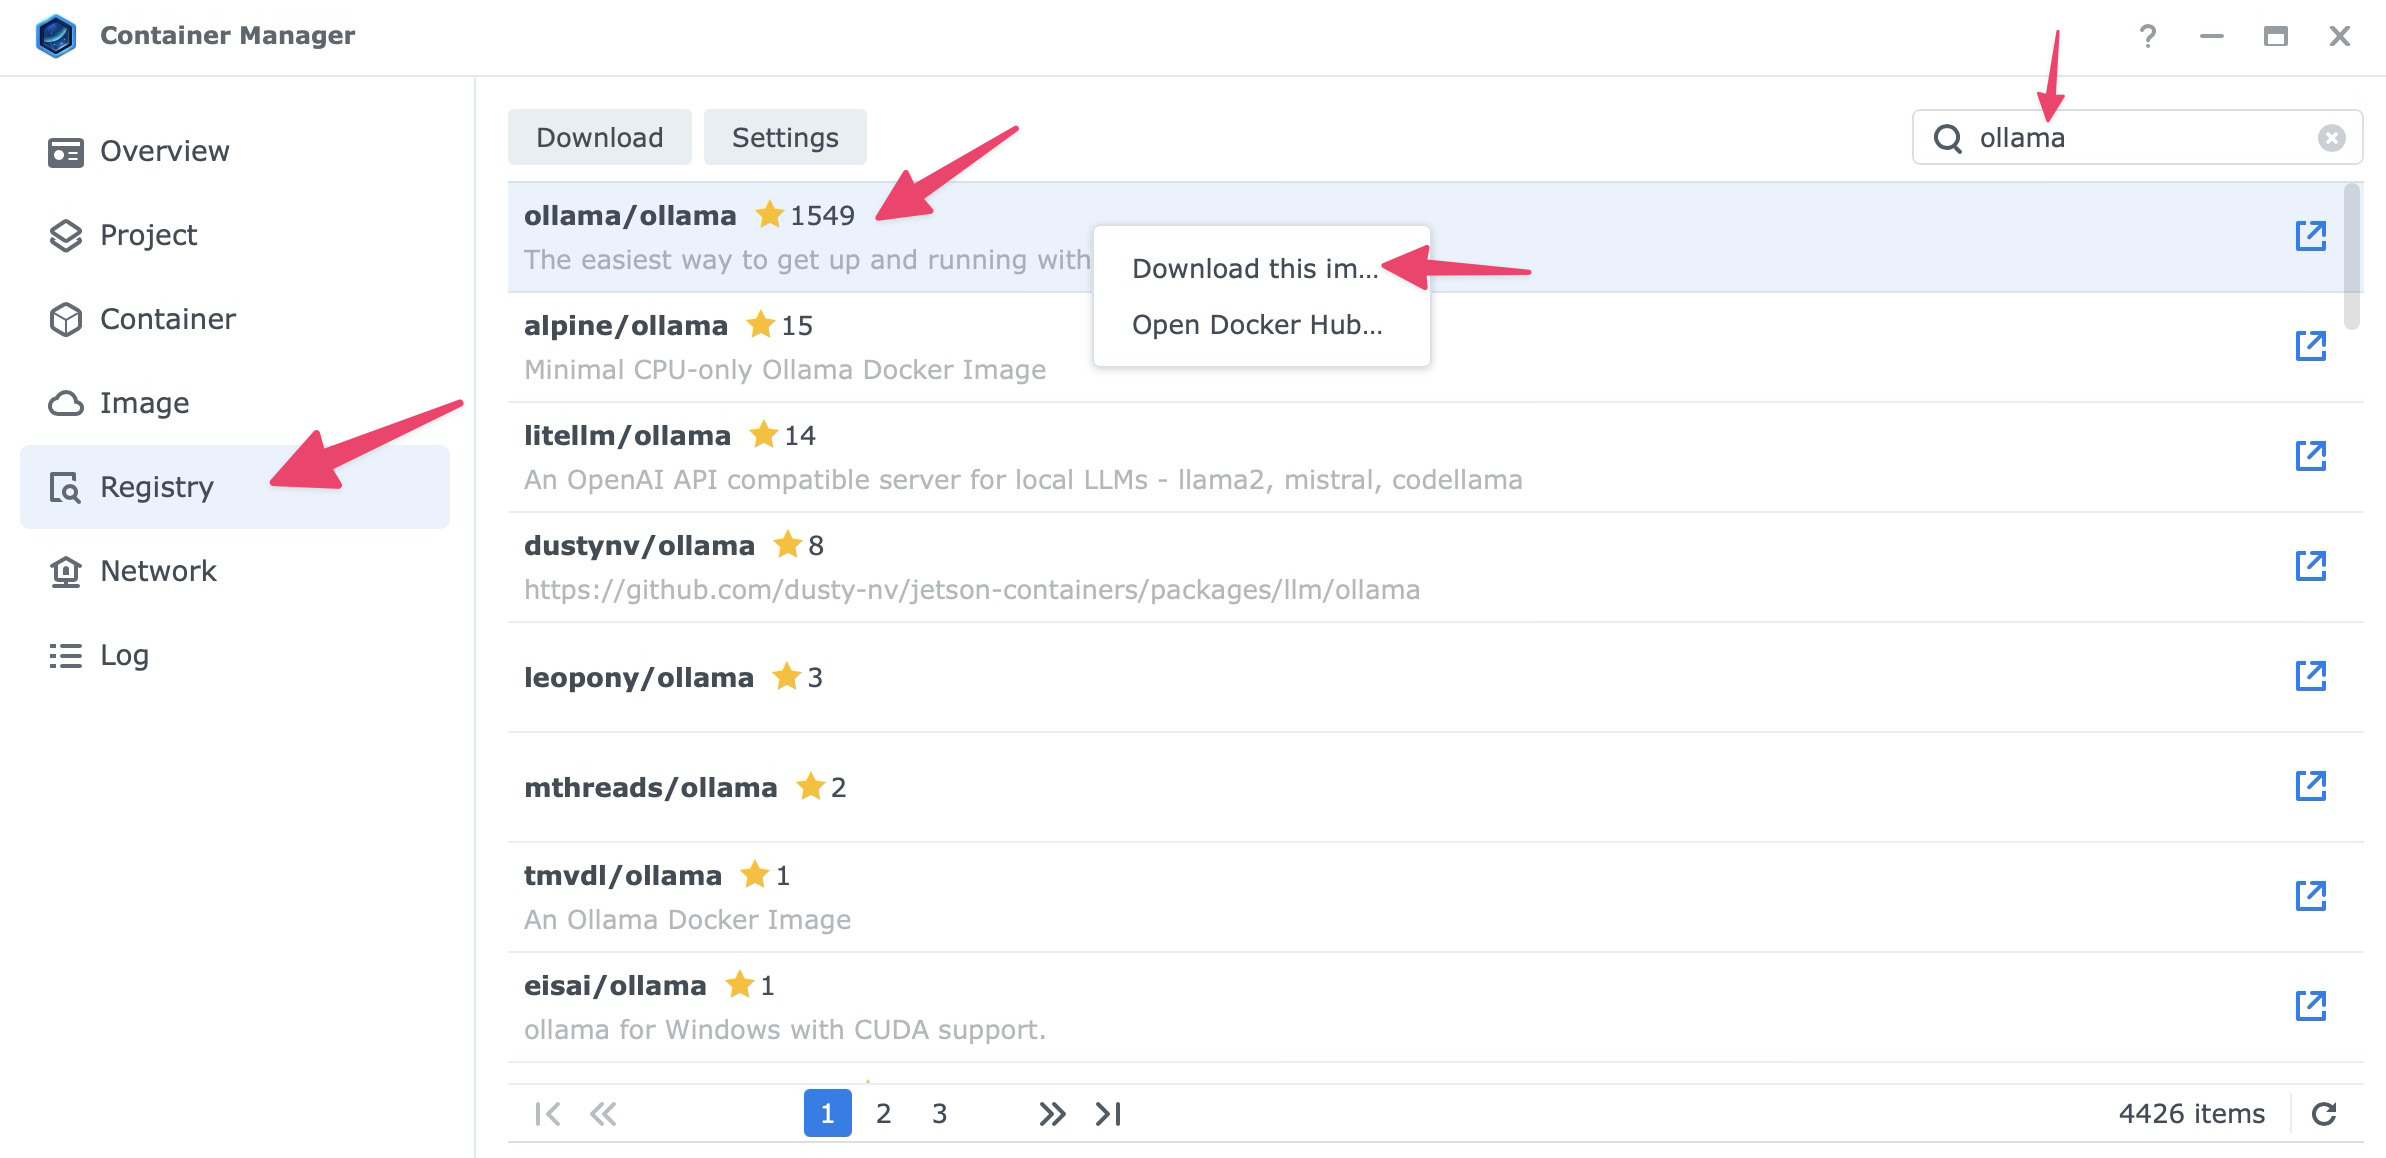This screenshot has height=1158, width=2386.
Task: Switch to the Container section
Action: (167, 319)
